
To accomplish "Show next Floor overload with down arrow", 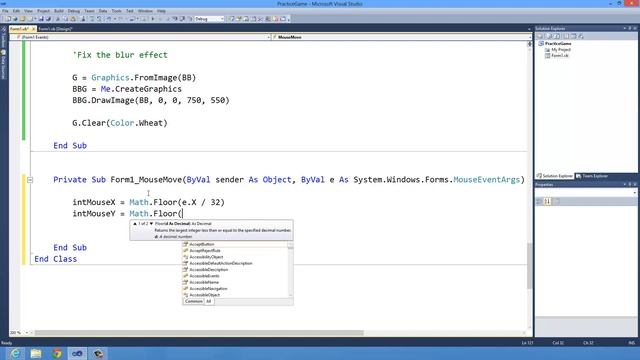I will [151, 224].
